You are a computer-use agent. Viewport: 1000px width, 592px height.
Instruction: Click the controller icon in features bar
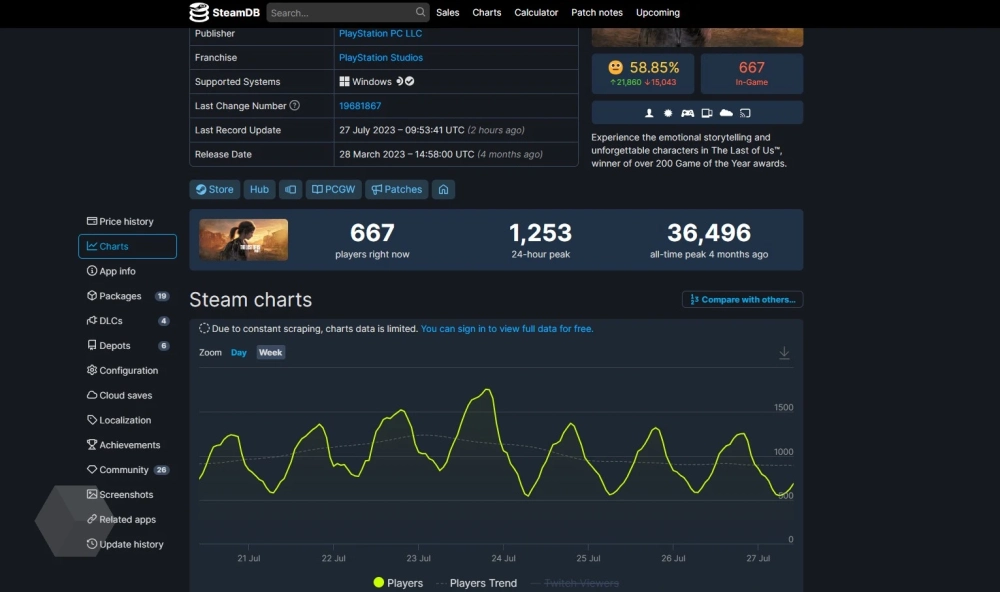687,113
